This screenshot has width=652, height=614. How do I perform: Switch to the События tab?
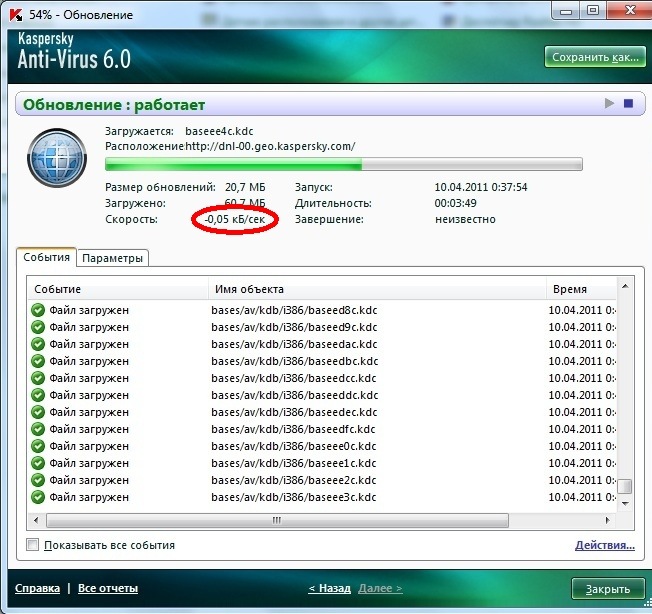point(46,257)
